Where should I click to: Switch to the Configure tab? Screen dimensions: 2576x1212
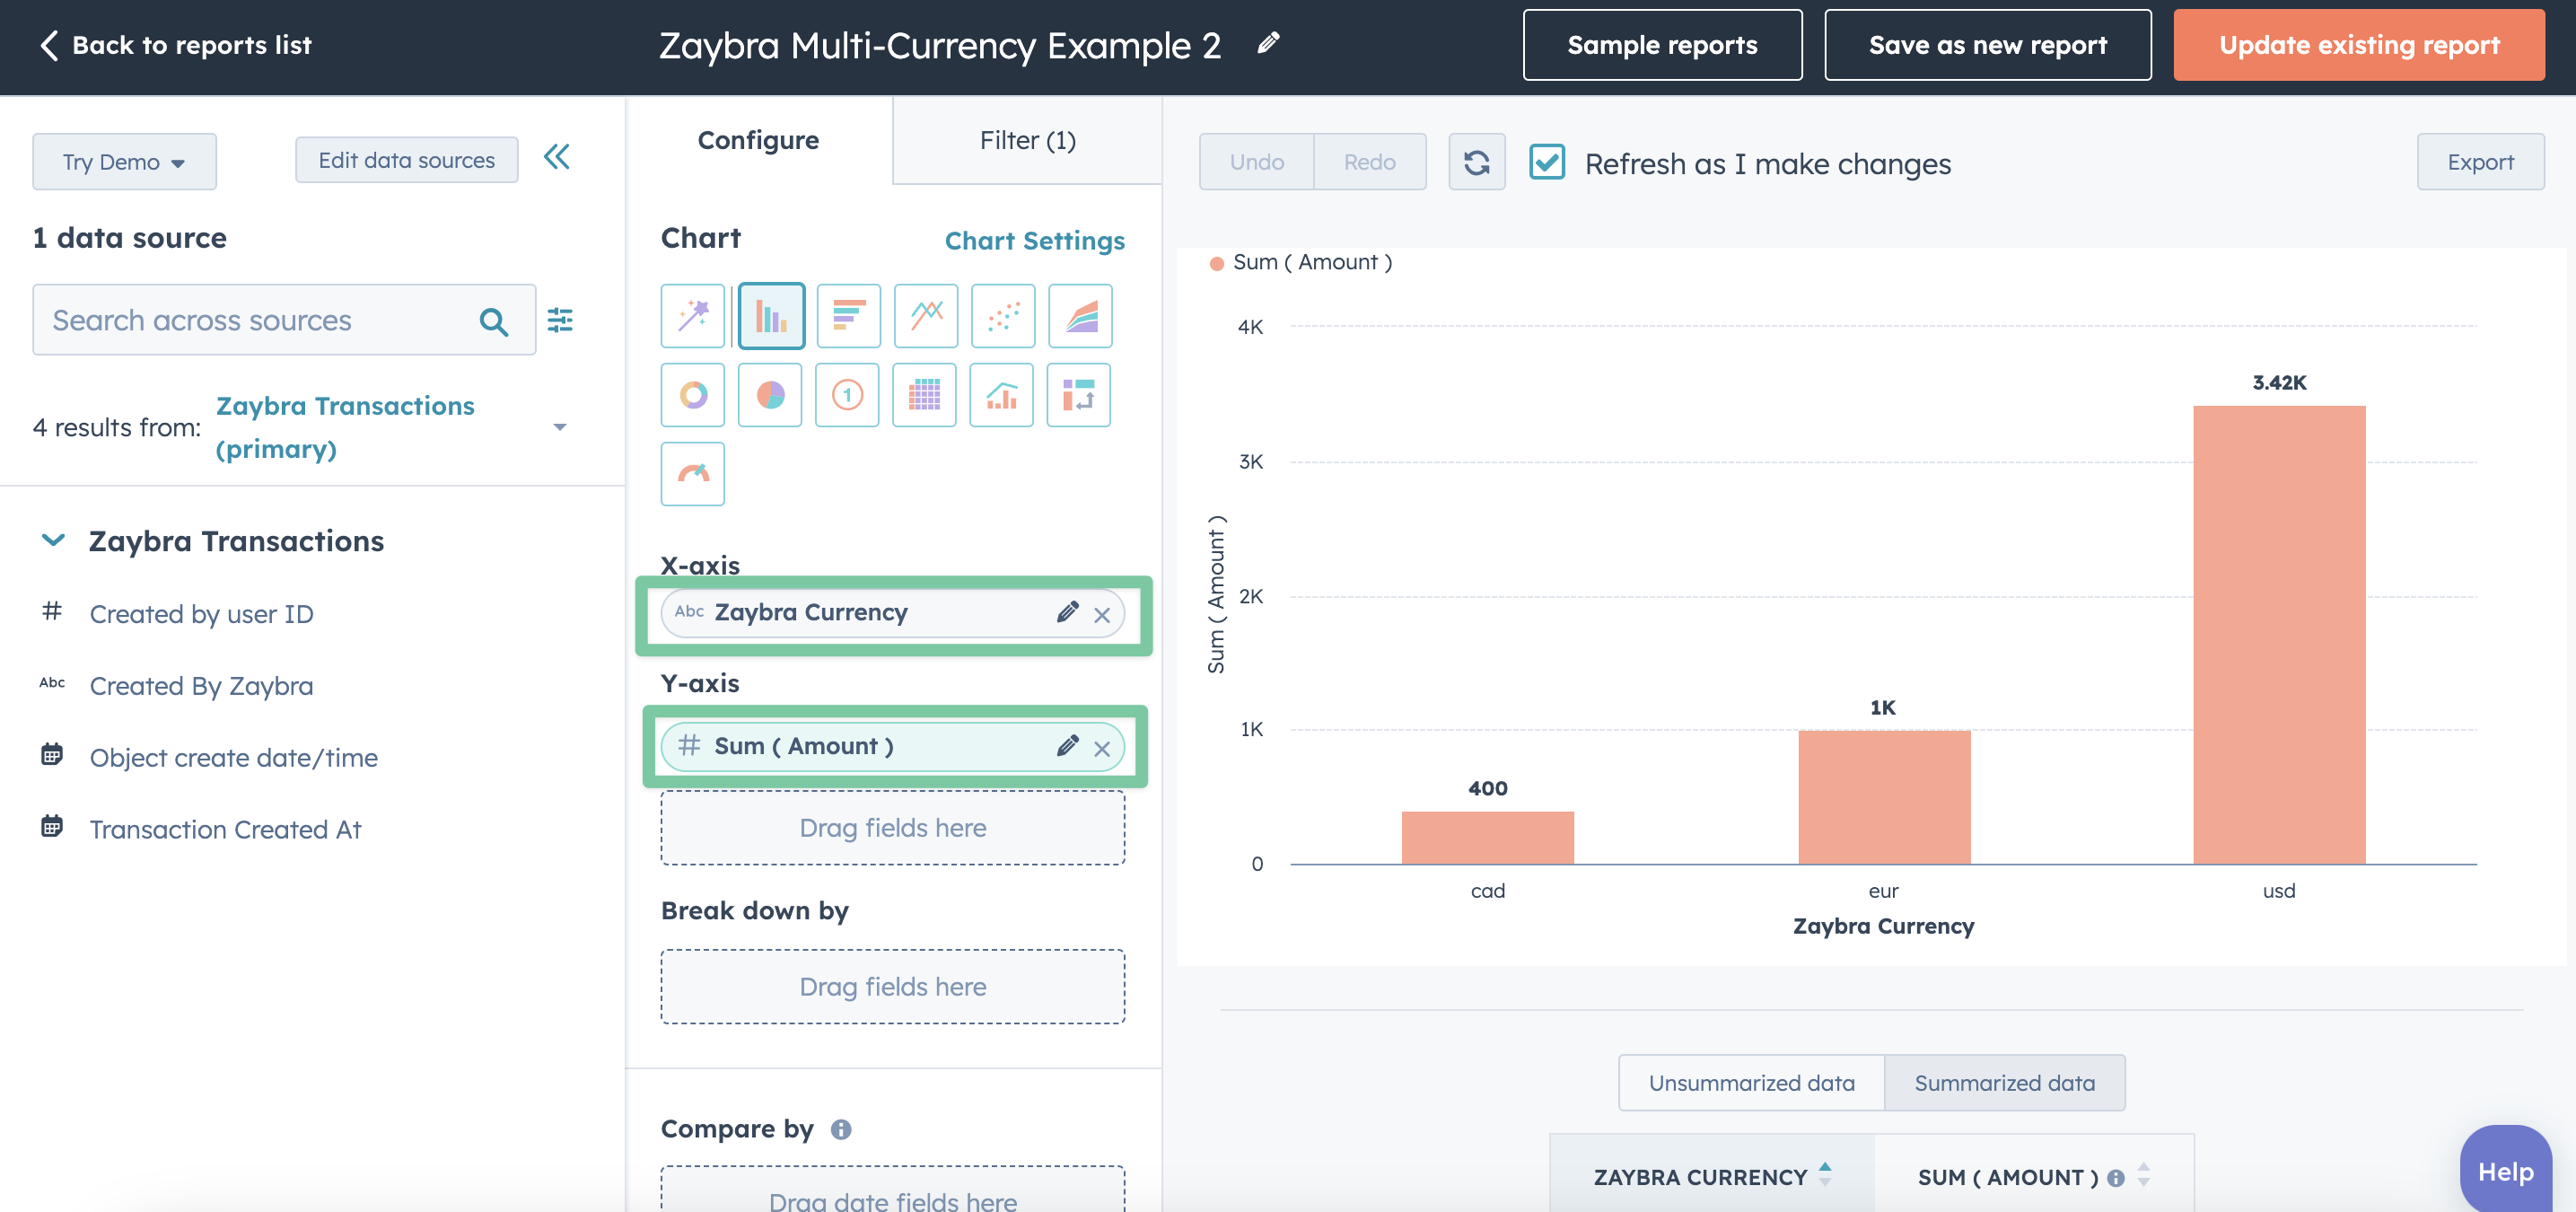[x=758, y=140]
